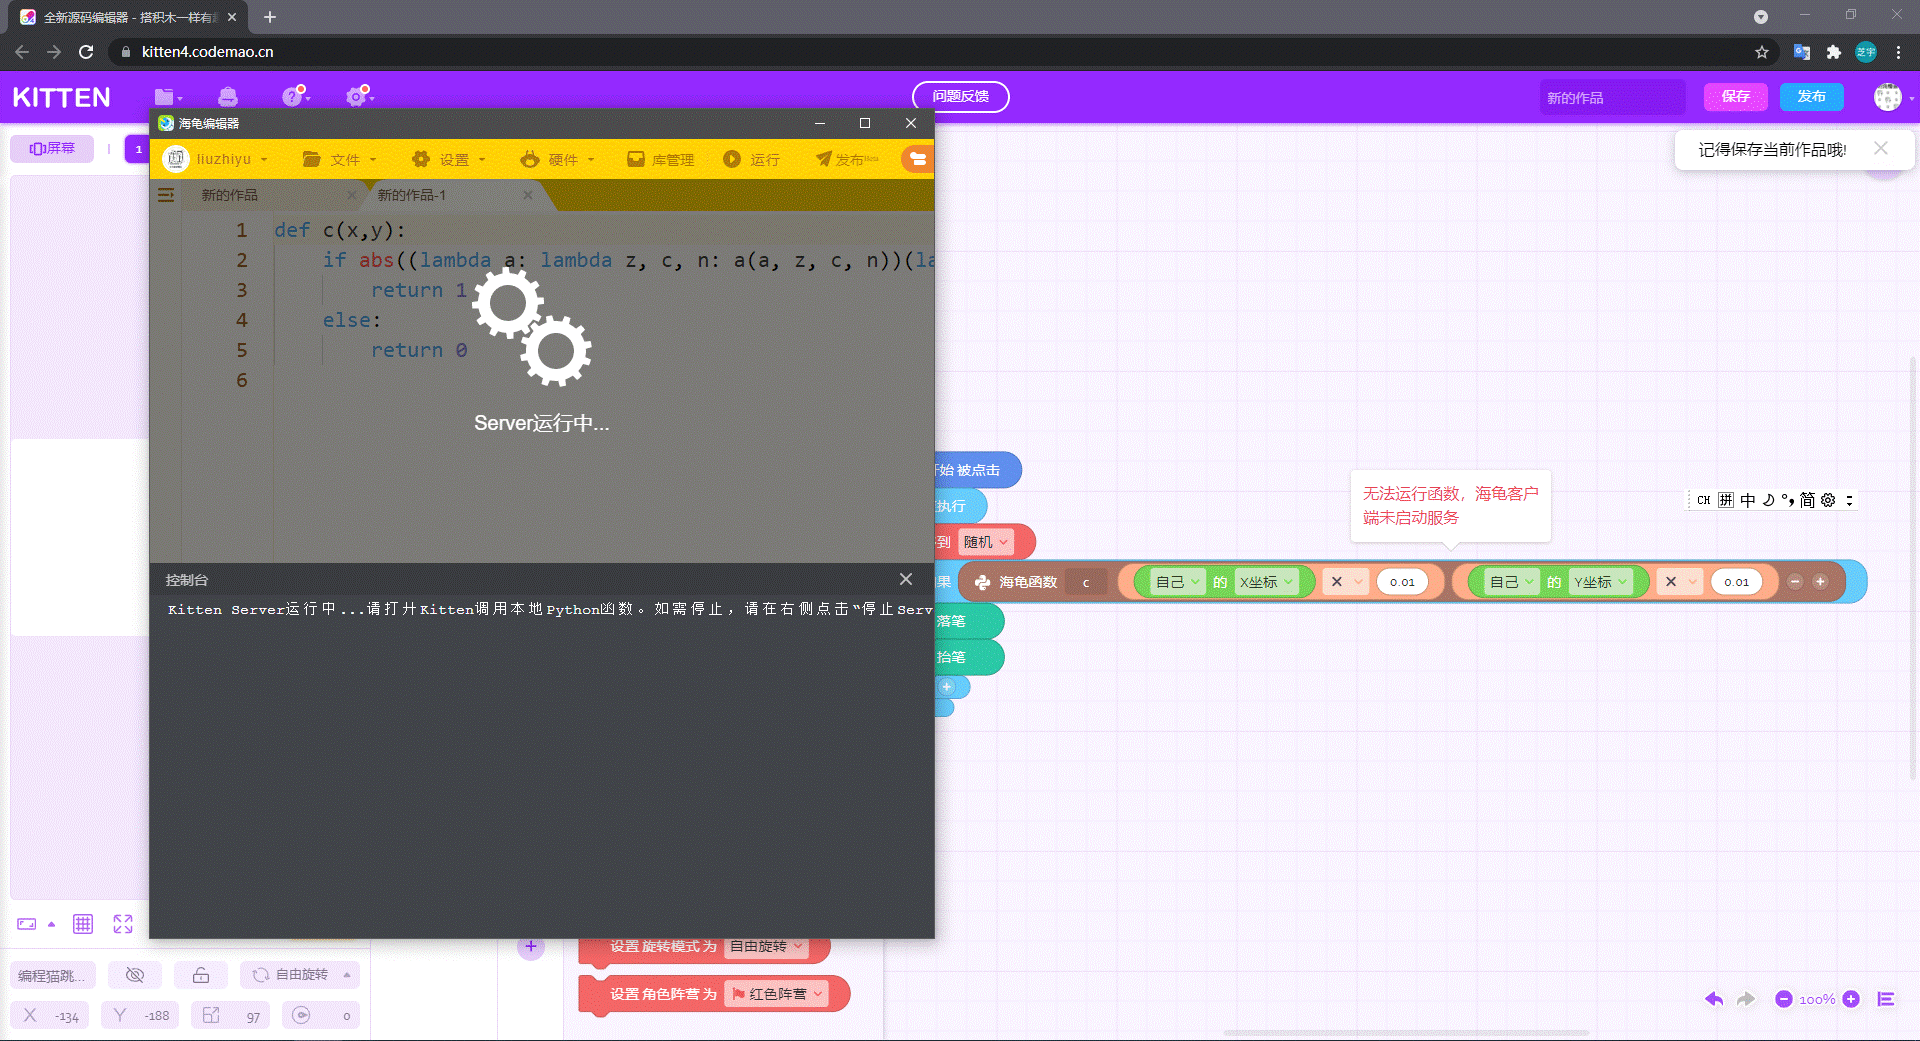Open the 红色阵营 dropdown
Screen dimensions: 1920x1041
click(x=778, y=994)
